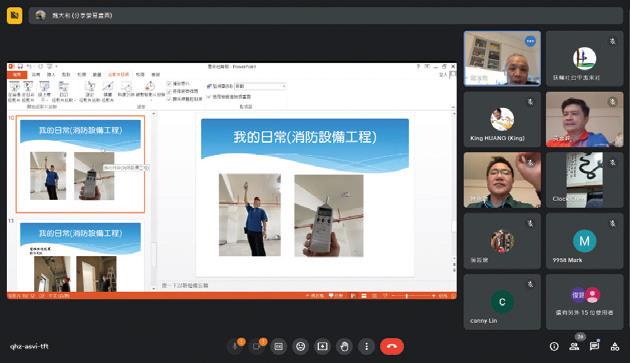Open the chat messages panel
630x363 pixels.
click(x=595, y=347)
